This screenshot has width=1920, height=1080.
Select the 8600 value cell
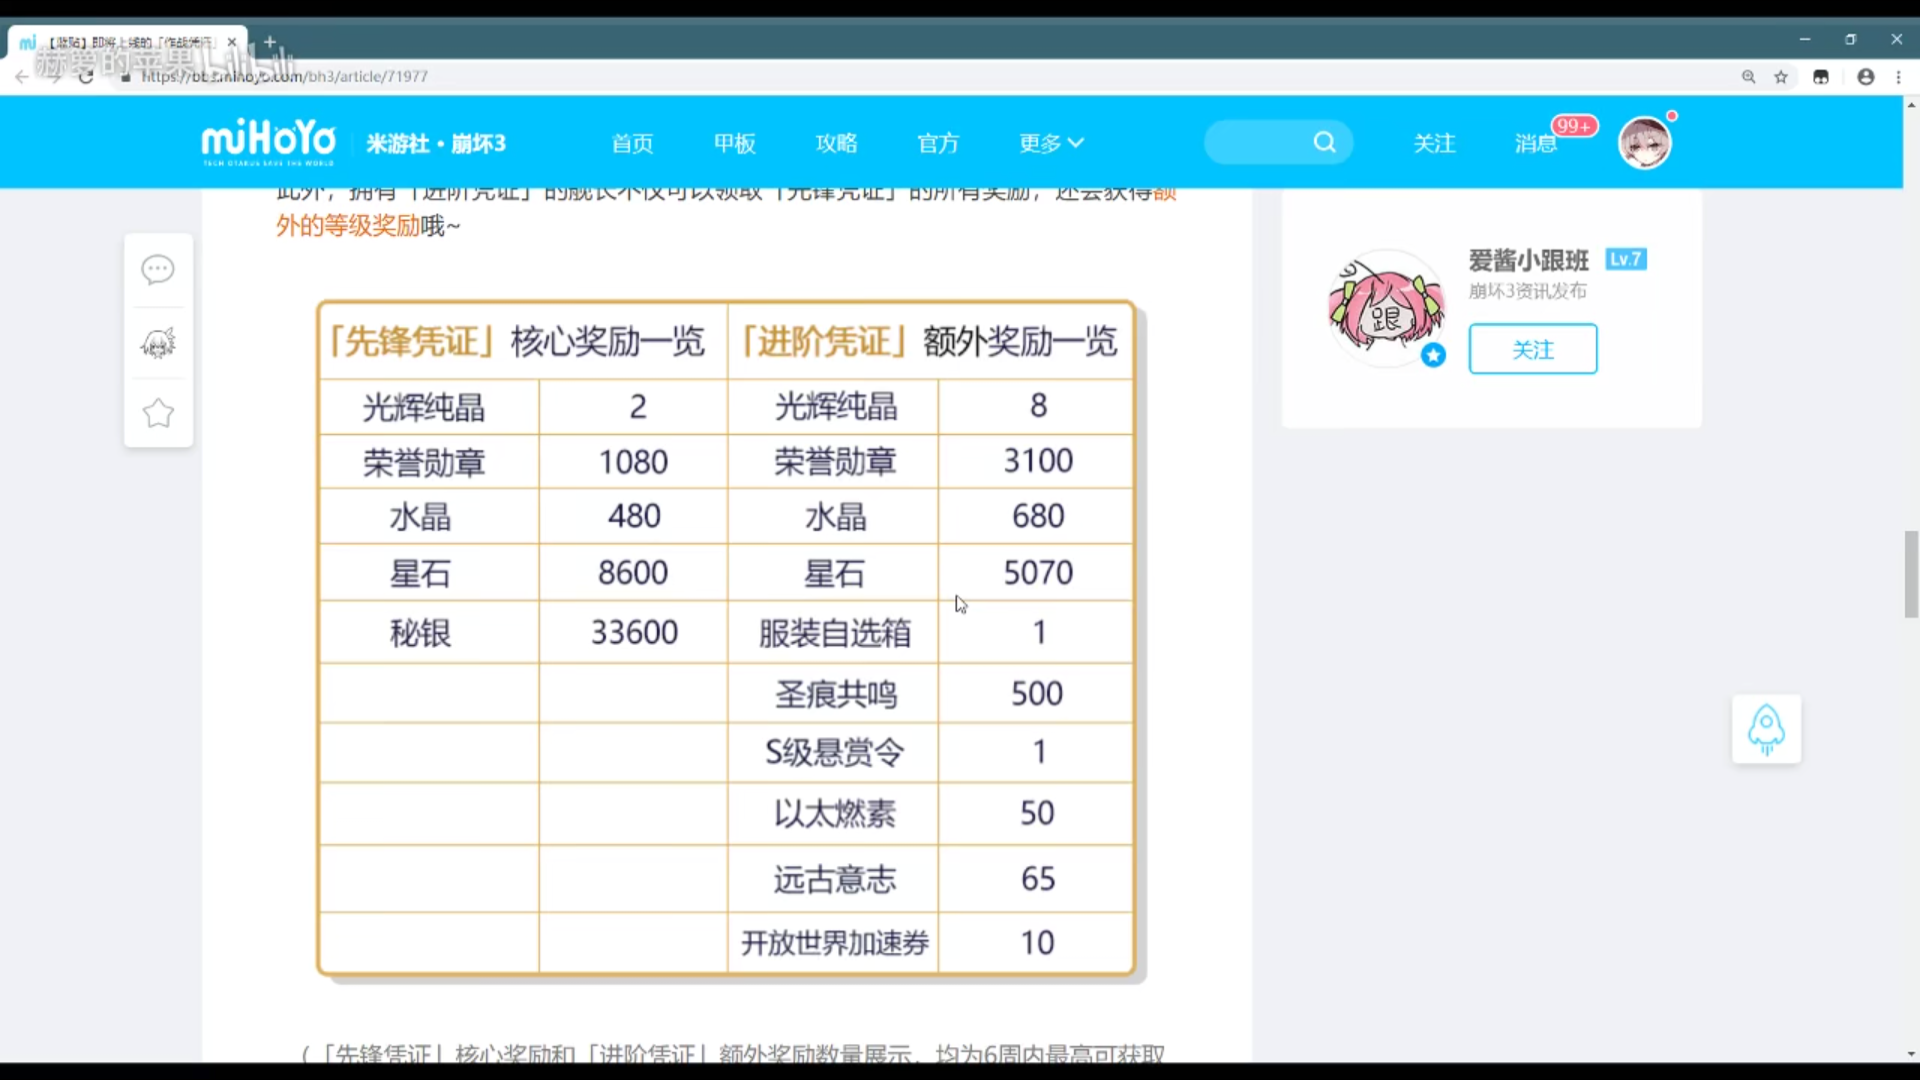633,572
